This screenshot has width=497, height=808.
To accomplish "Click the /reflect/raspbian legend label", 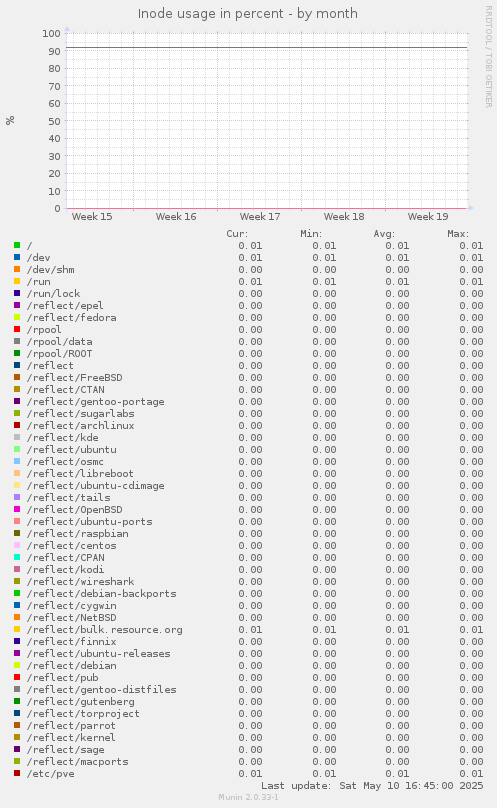I will 78,533.
